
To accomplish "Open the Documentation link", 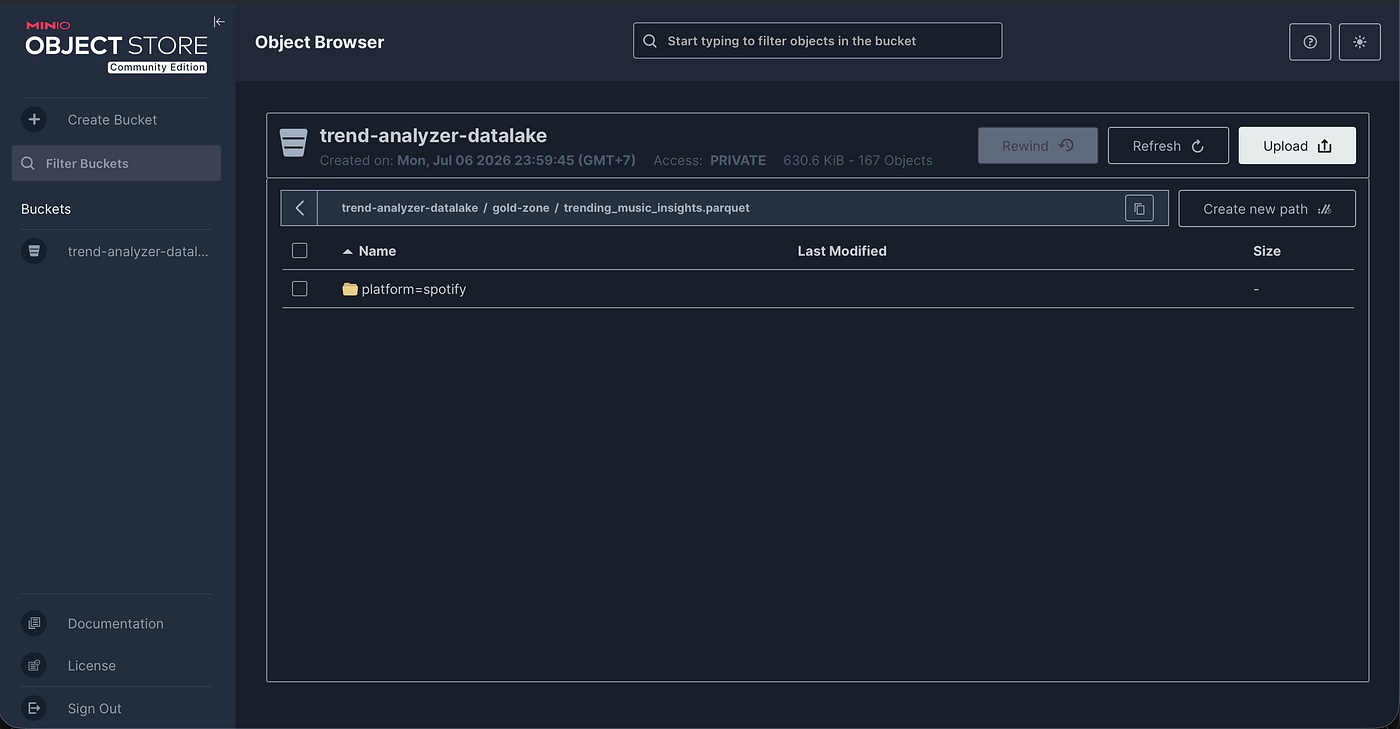I will click(115, 623).
